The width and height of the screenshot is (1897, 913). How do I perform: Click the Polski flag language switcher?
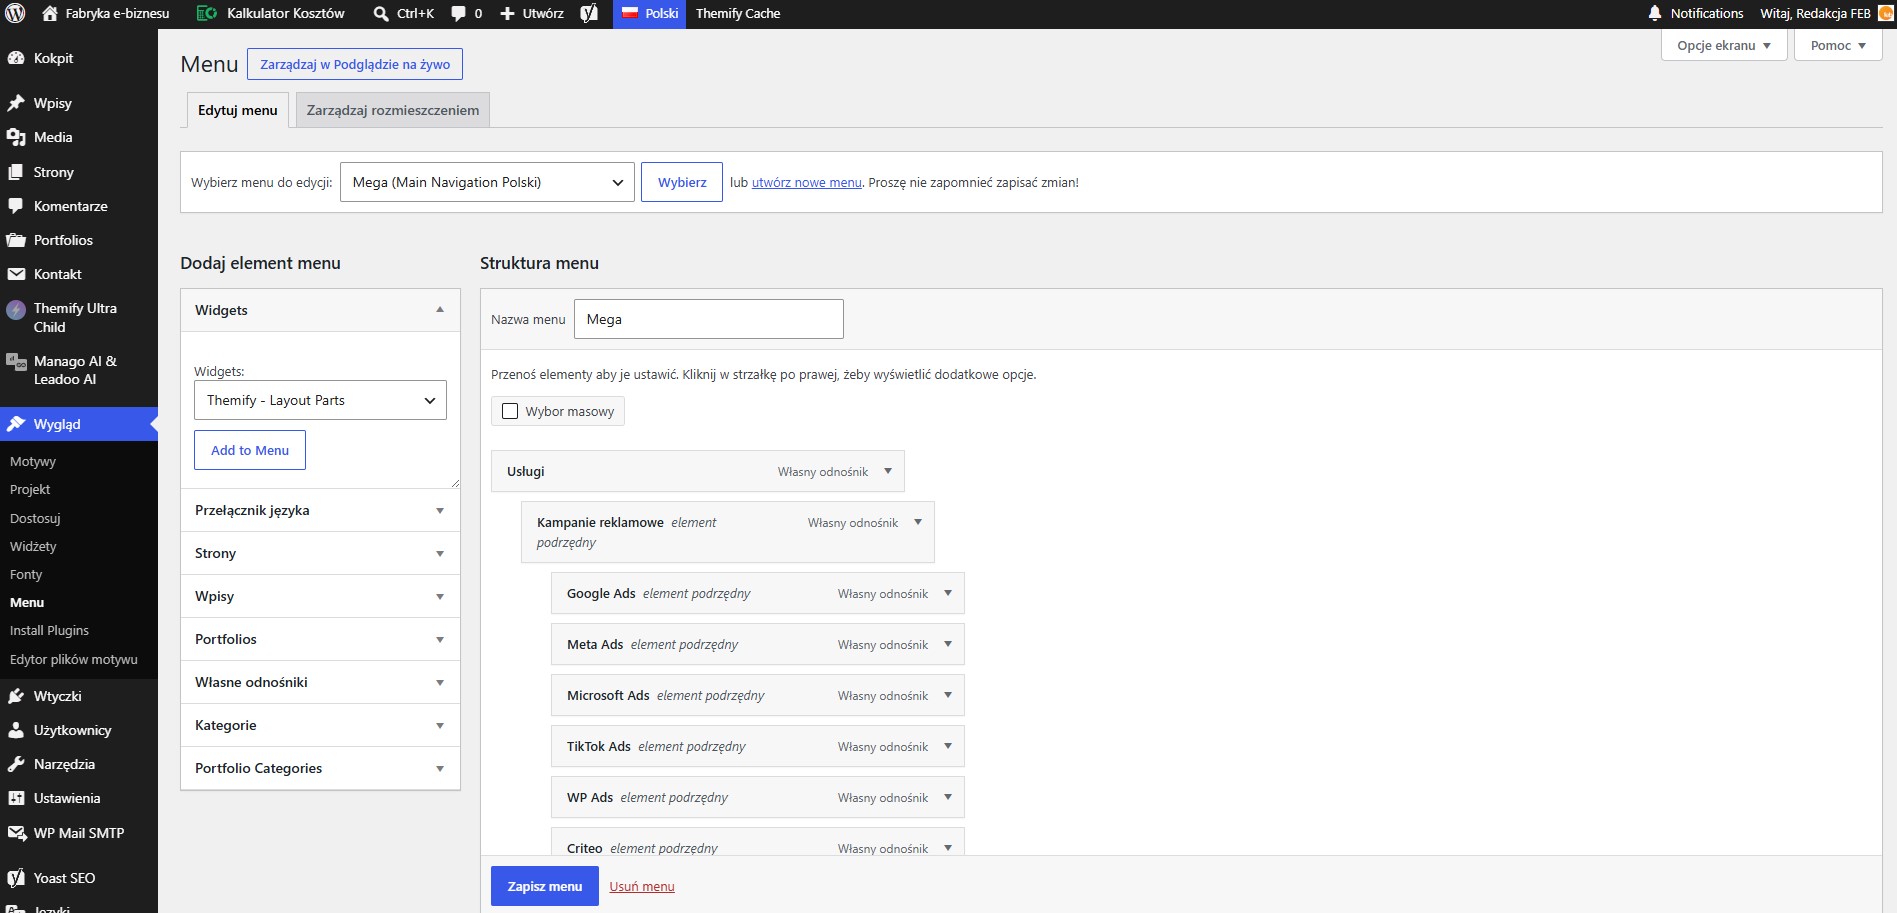tap(649, 13)
